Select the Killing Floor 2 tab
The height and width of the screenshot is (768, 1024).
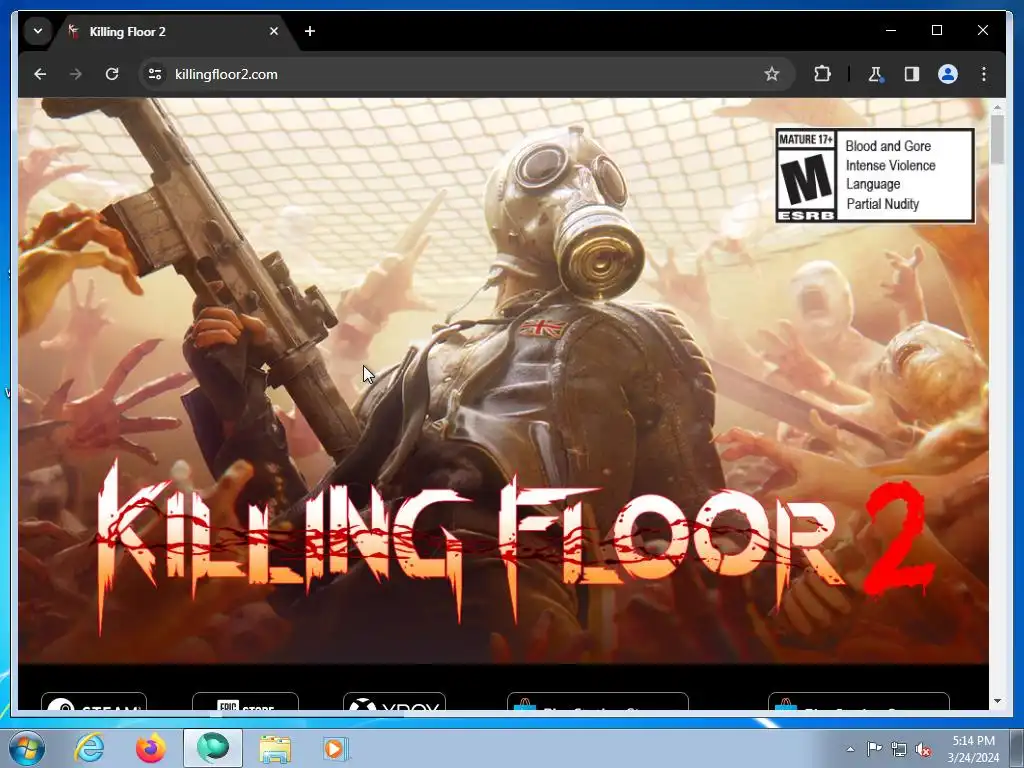(174, 31)
